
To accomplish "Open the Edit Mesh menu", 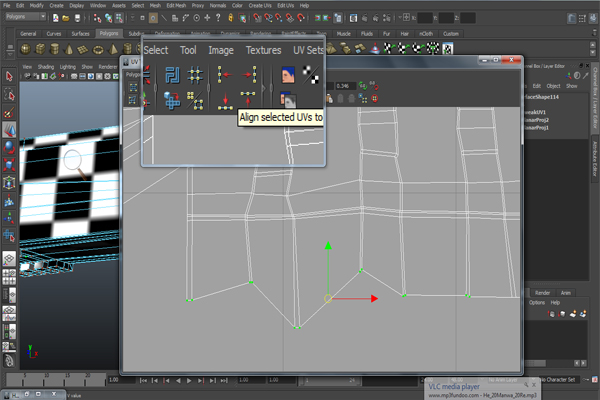I will (x=176, y=5).
